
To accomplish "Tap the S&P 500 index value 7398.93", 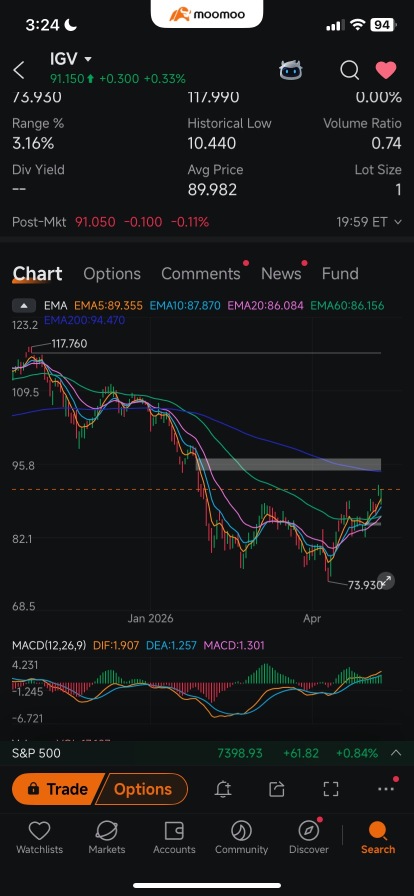I will pyautogui.click(x=240, y=753).
